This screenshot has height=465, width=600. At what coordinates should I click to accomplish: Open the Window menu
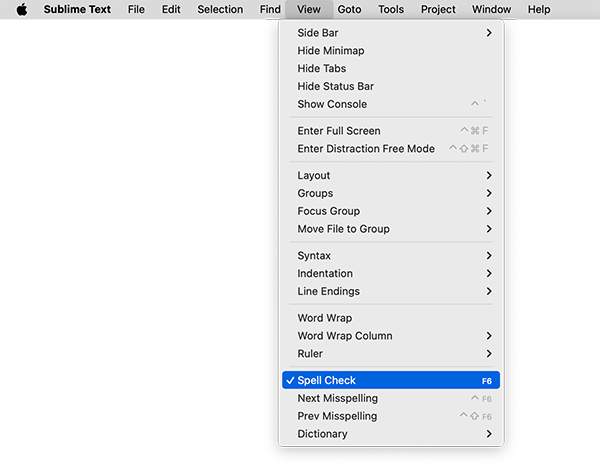point(491,9)
